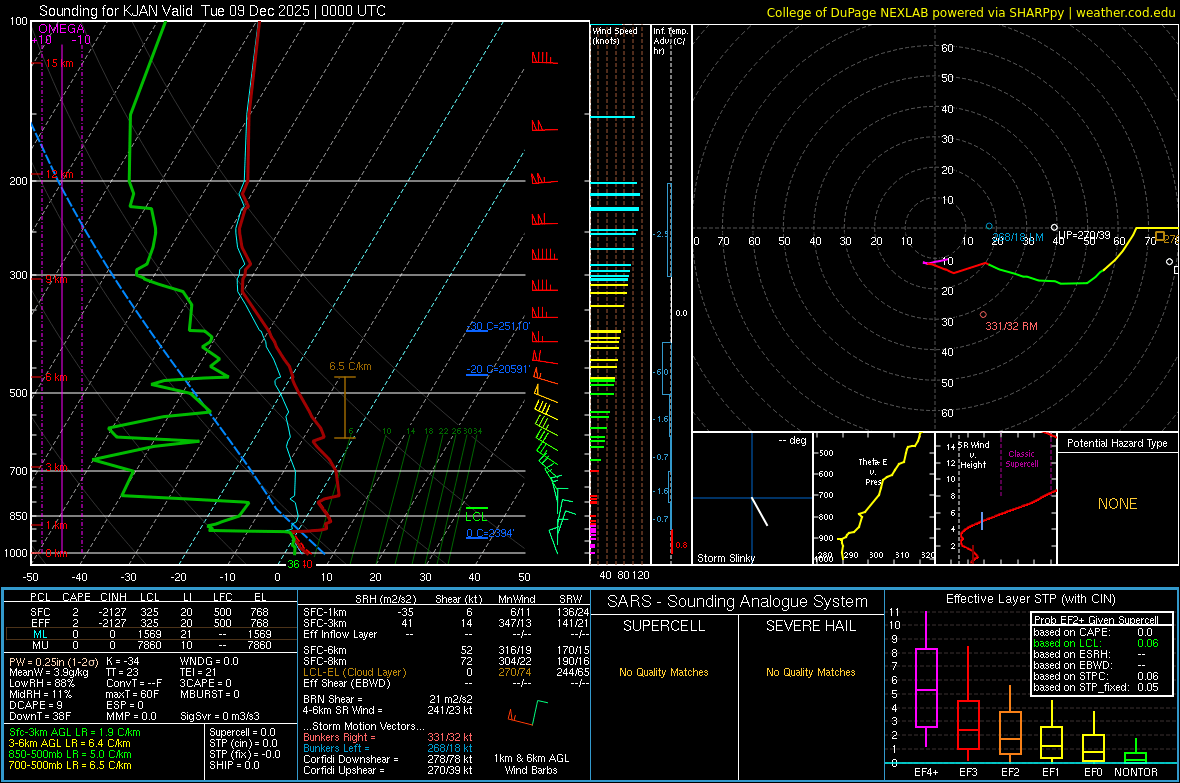Click the Bunkers Right mover circle on hodograph
Screen dimensions: 1180x783
point(983,315)
